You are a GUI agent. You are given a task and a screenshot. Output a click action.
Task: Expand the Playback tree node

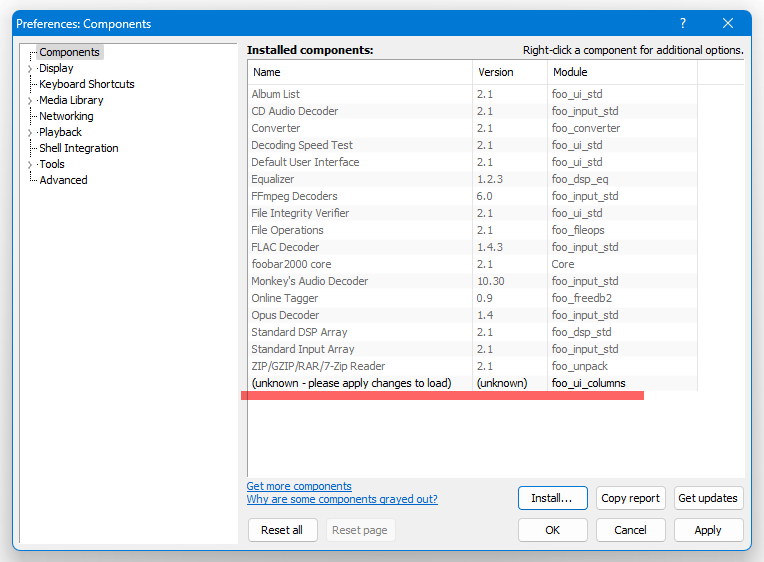[30, 133]
